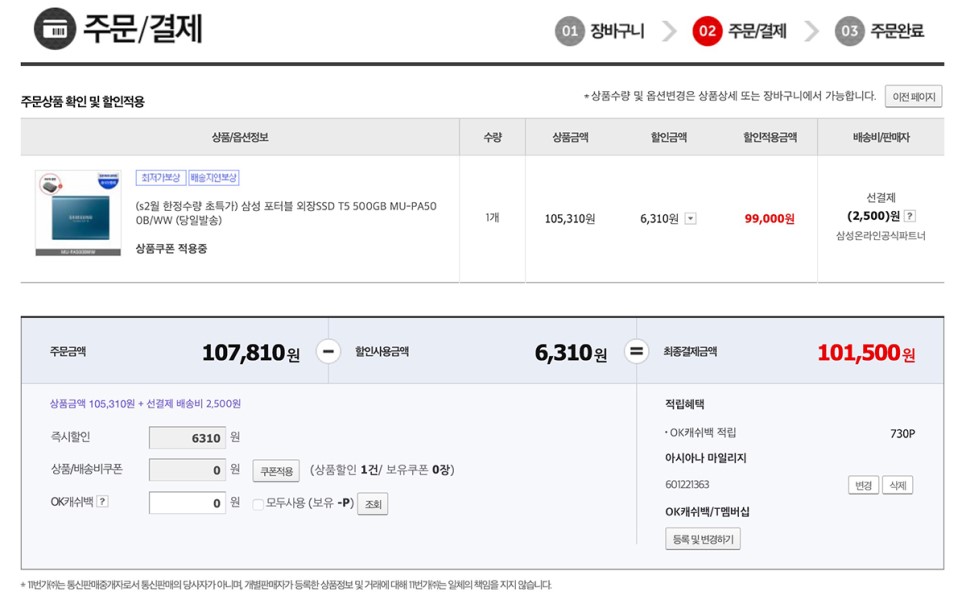
Task: Click the 삼성온라인공식파트너 seller name
Action: click(881, 235)
